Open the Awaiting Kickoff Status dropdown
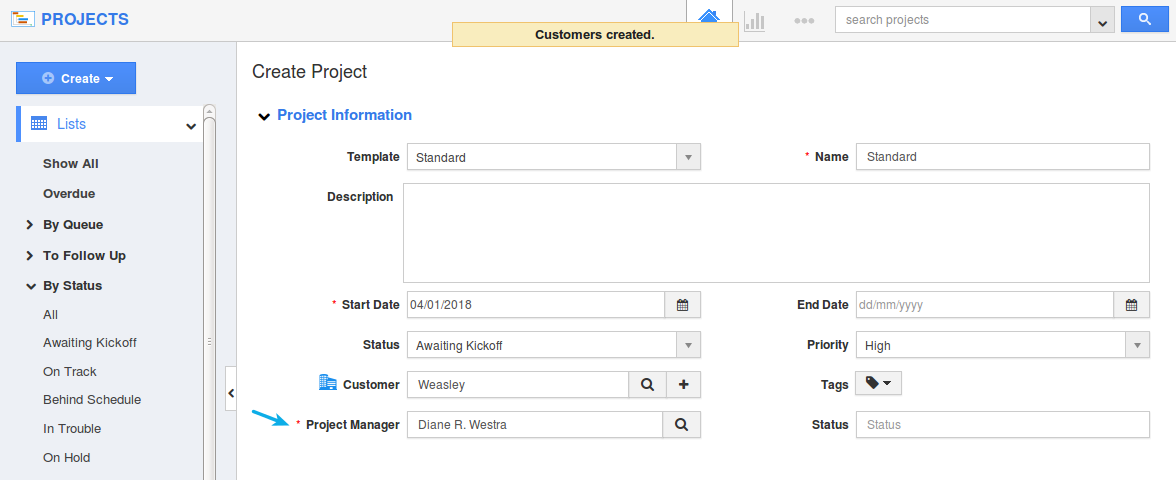Viewport: 1176px width, 480px height. pos(553,346)
